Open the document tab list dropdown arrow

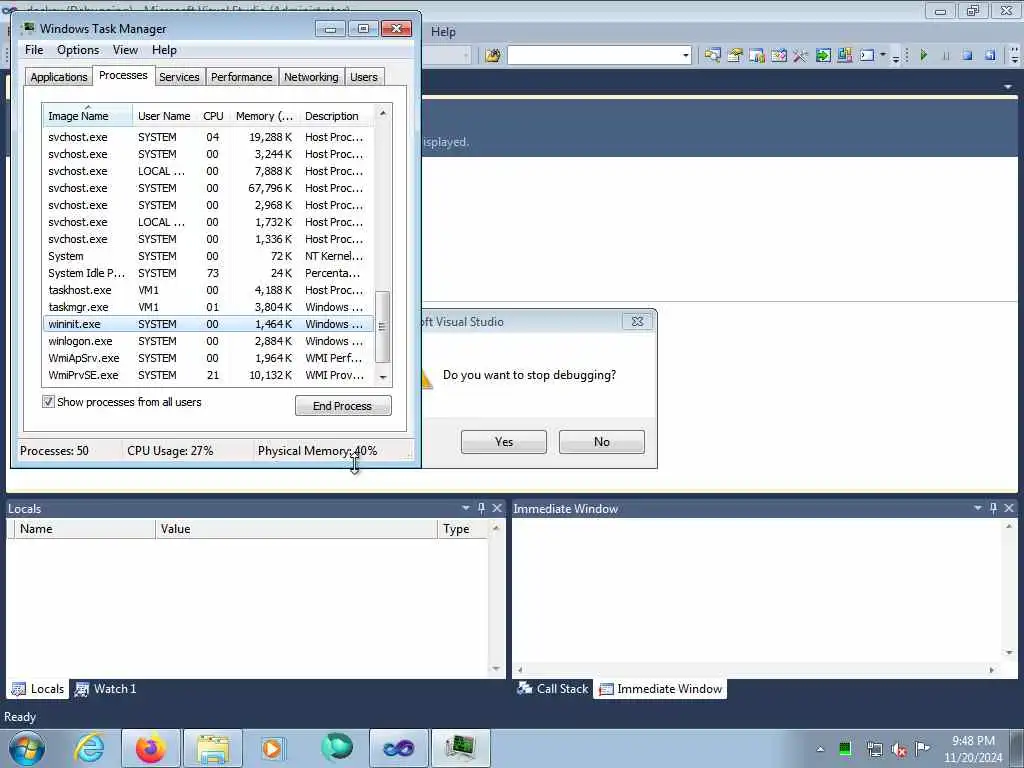[1008, 86]
